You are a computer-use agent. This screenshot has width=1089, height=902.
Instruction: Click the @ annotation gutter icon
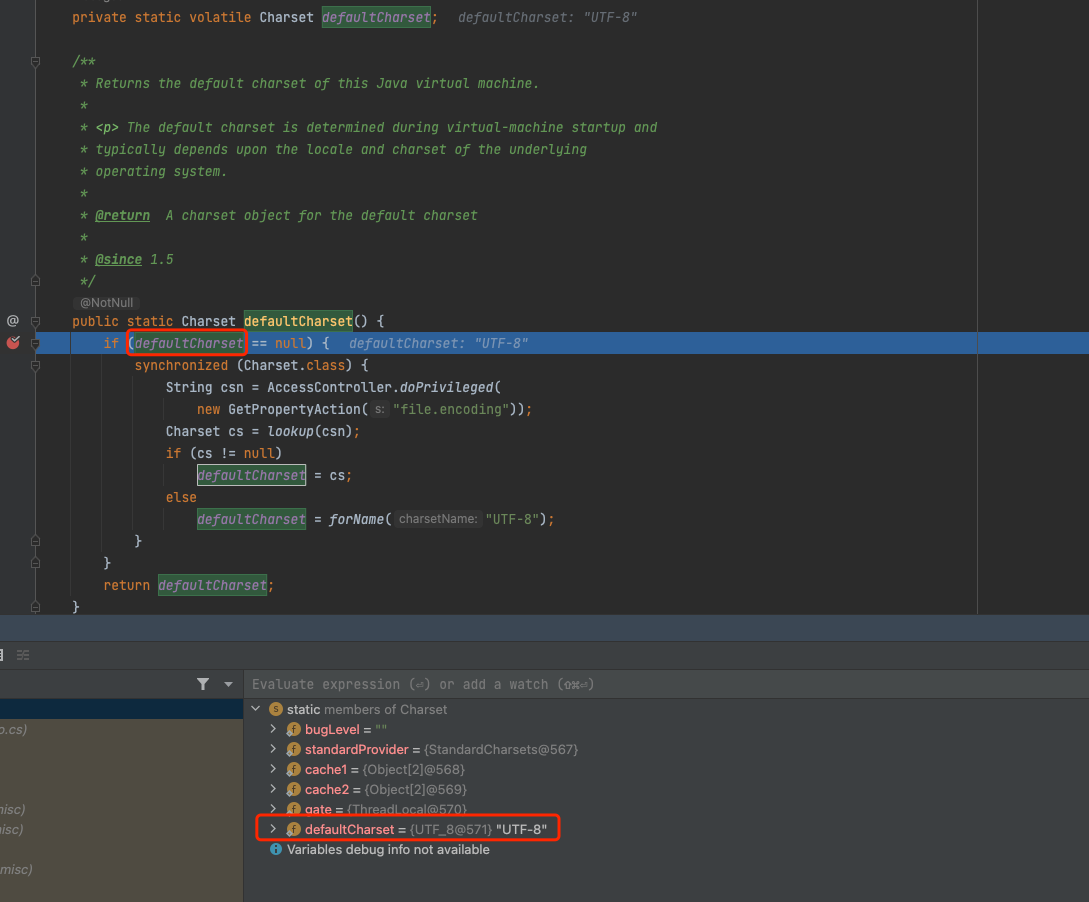pyautogui.click(x=13, y=321)
